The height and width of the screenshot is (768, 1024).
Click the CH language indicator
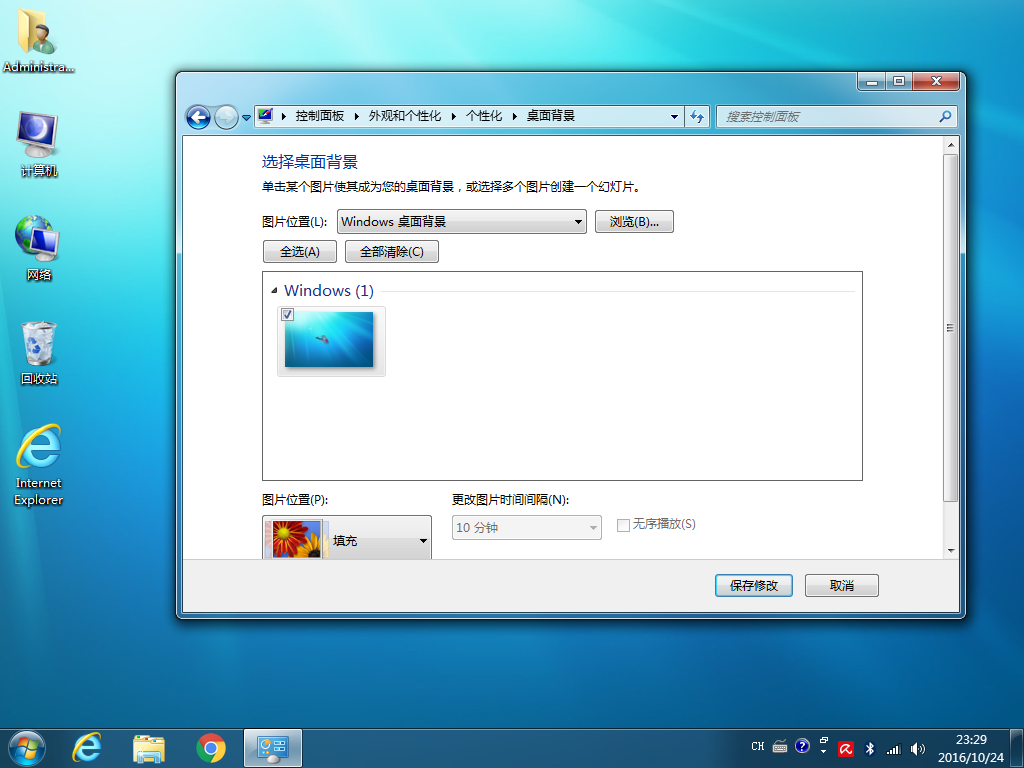pos(758,746)
